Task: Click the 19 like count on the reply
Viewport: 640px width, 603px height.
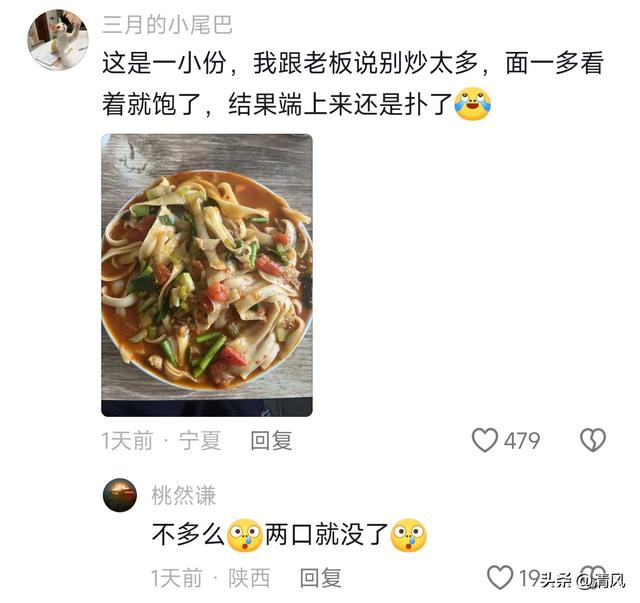Action: (x=529, y=578)
